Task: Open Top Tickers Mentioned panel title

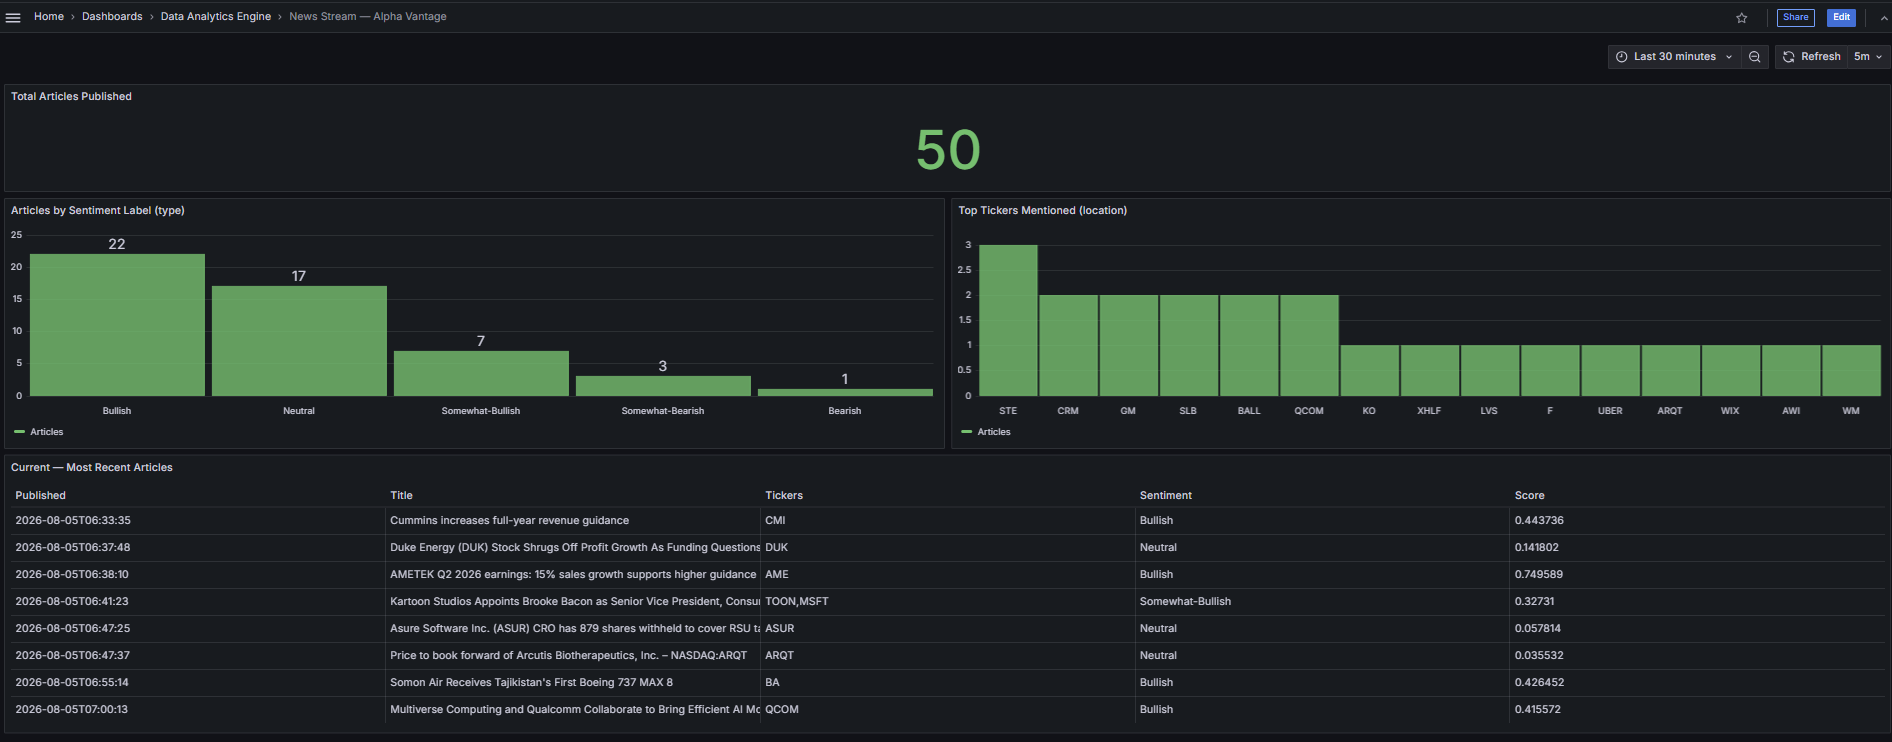Action: coord(1042,211)
